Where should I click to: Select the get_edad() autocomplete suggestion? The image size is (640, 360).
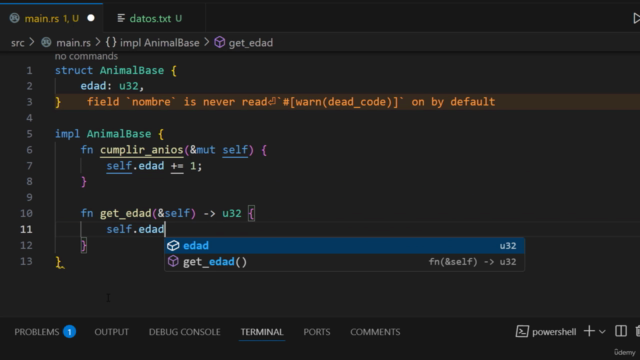[344, 262]
